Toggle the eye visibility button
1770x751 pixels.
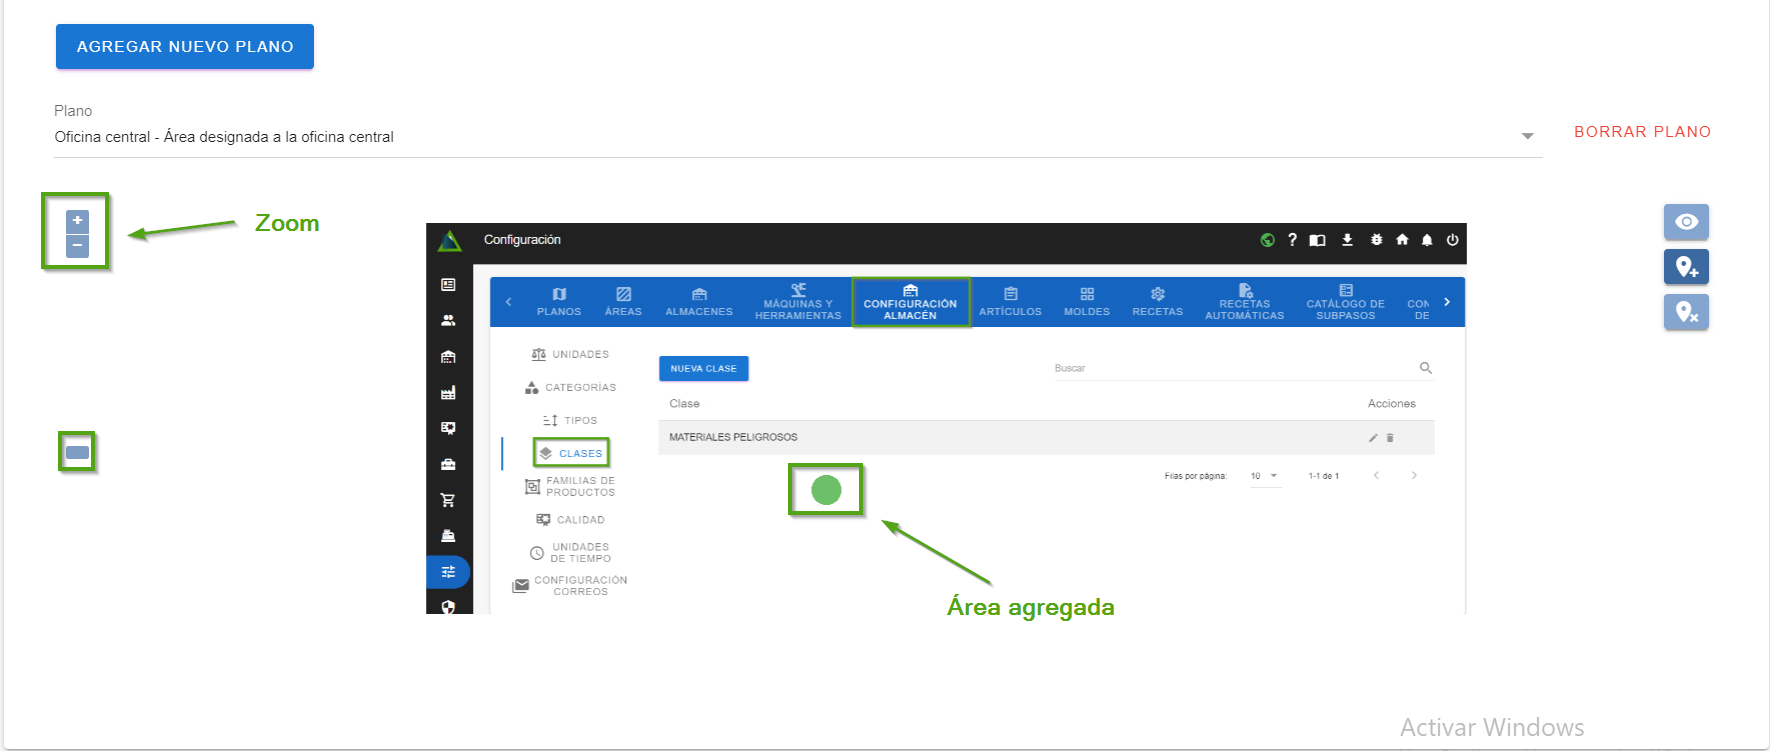point(1686,222)
